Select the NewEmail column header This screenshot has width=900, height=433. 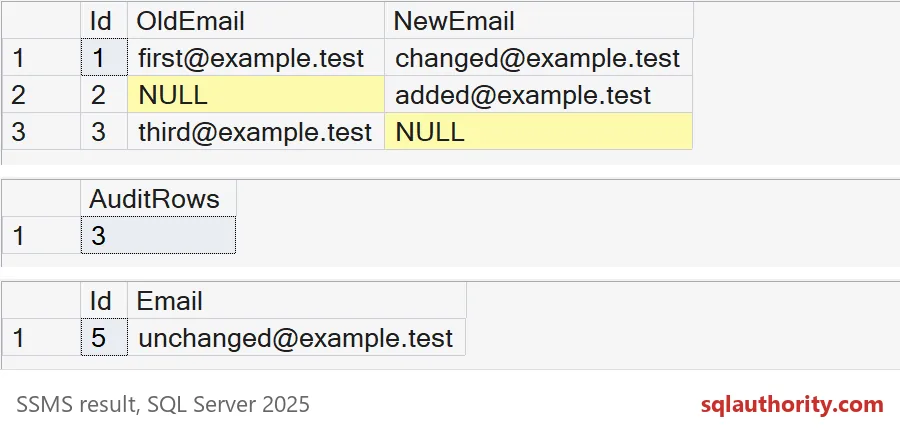pyautogui.click(x=539, y=21)
